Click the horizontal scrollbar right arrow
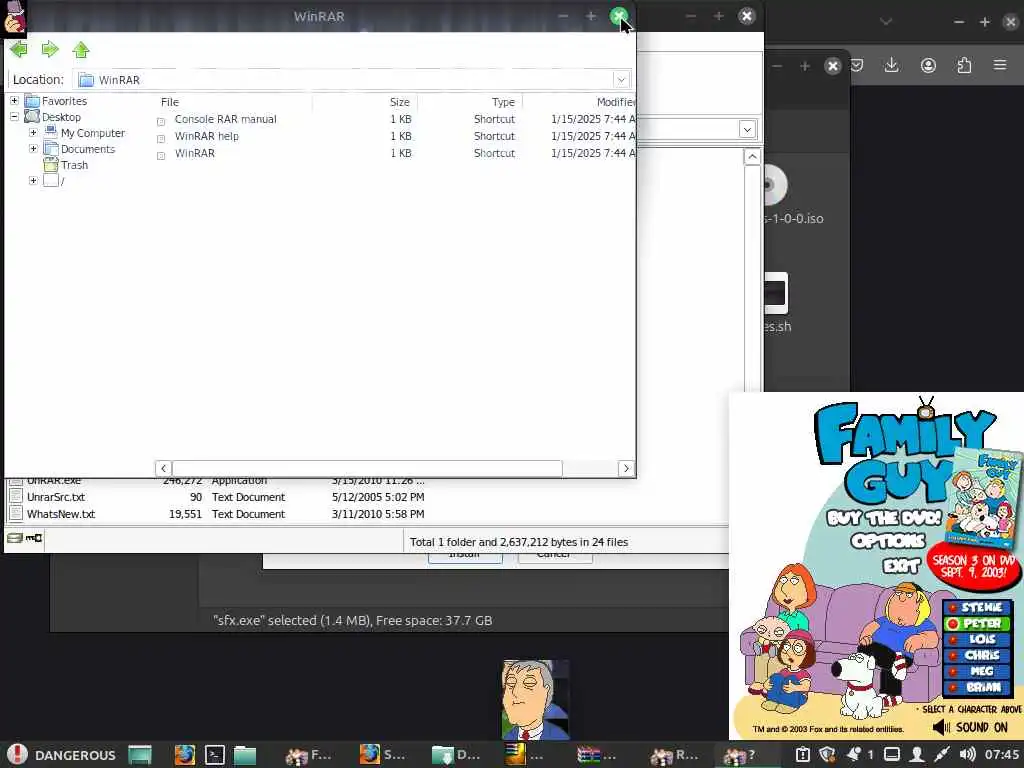1024x768 pixels. [626, 468]
